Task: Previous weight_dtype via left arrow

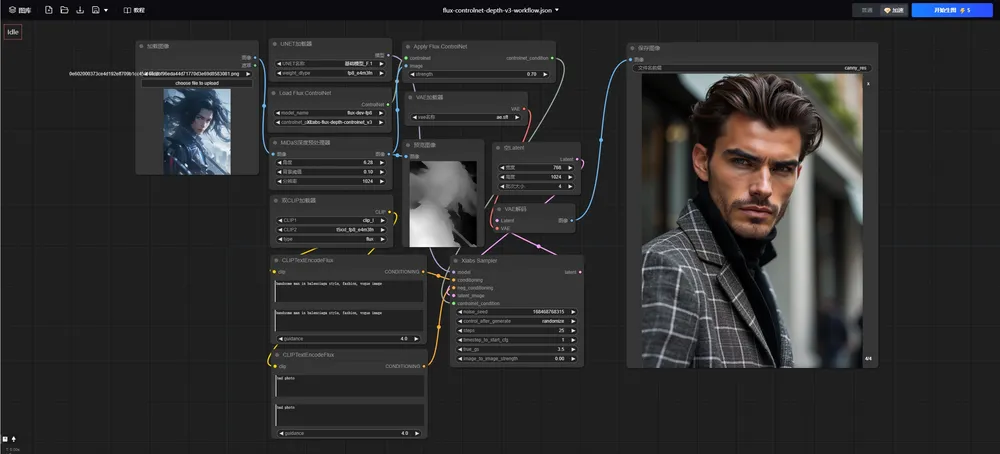Action: coord(279,73)
